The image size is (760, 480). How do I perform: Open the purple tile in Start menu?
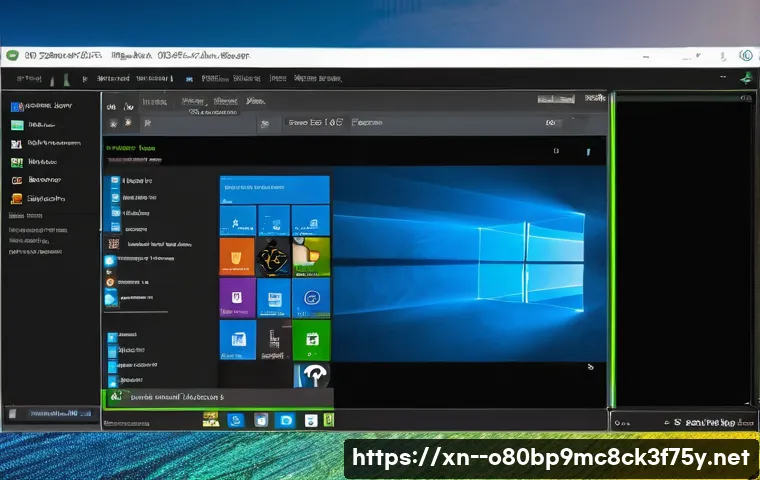click(238, 297)
